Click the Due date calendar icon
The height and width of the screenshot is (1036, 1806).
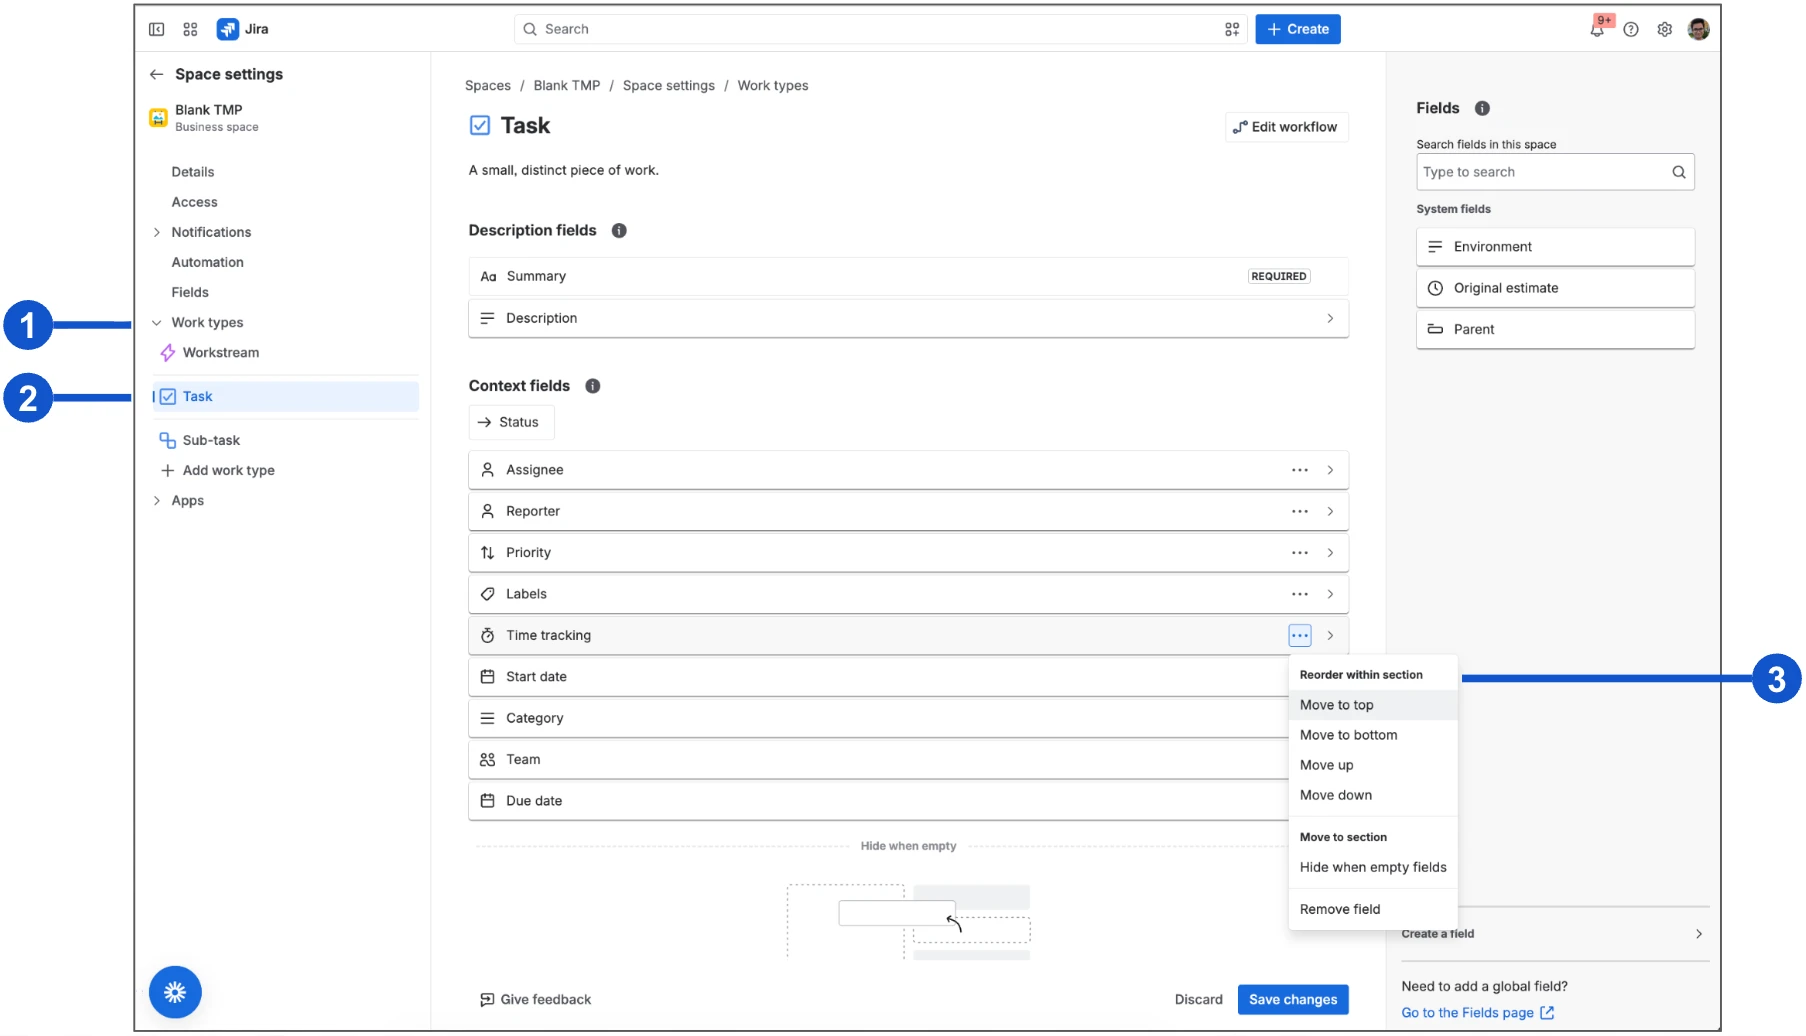[x=488, y=801]
